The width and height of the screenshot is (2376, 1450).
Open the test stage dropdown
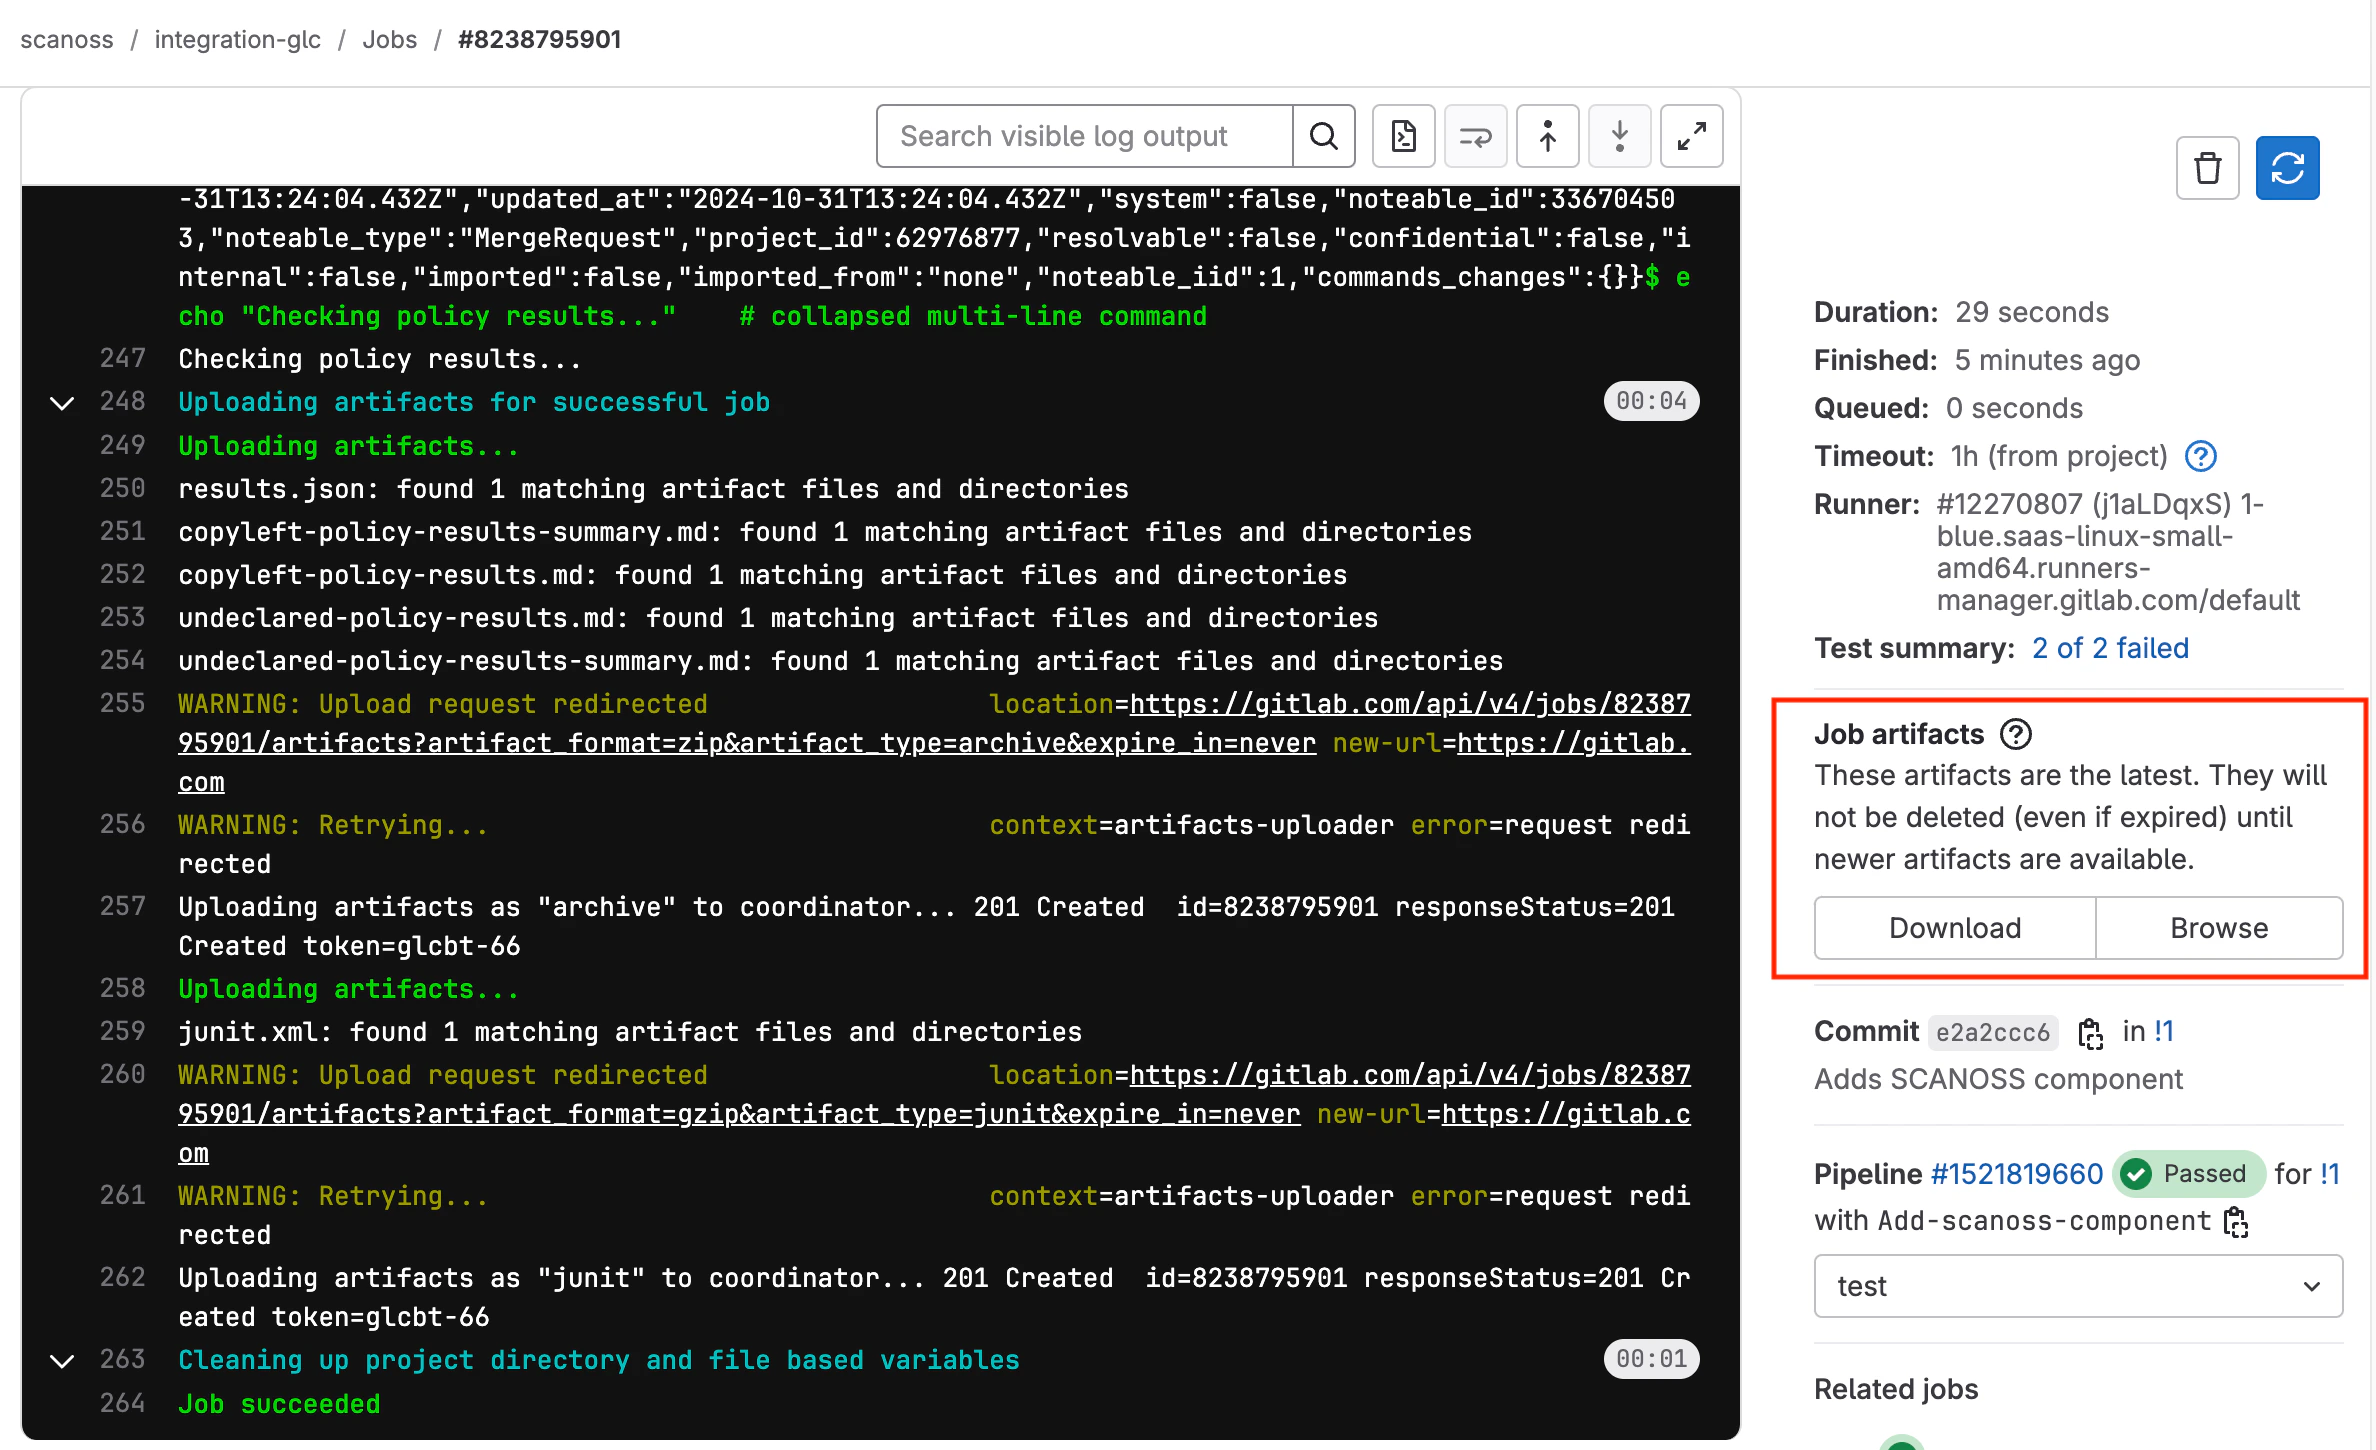pyautogui.click(x=2076, y=1286)
